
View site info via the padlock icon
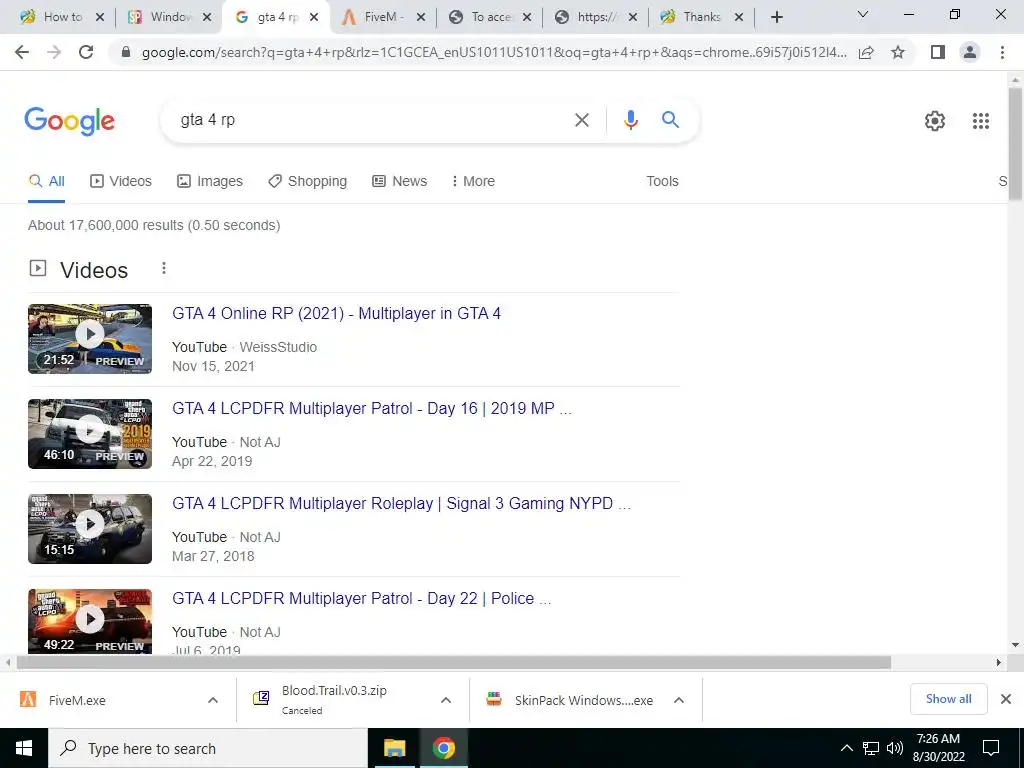pos(127,52)
